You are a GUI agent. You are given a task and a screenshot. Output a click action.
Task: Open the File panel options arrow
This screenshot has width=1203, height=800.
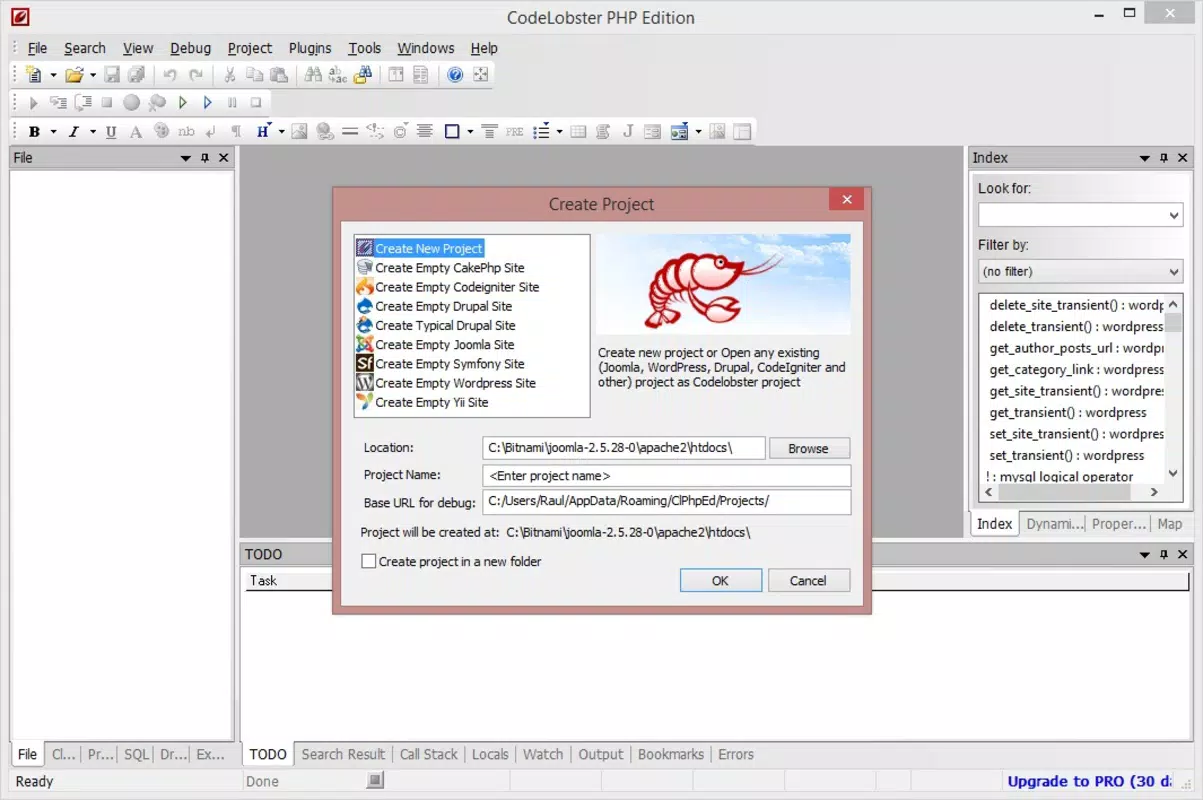coord(186,158)
